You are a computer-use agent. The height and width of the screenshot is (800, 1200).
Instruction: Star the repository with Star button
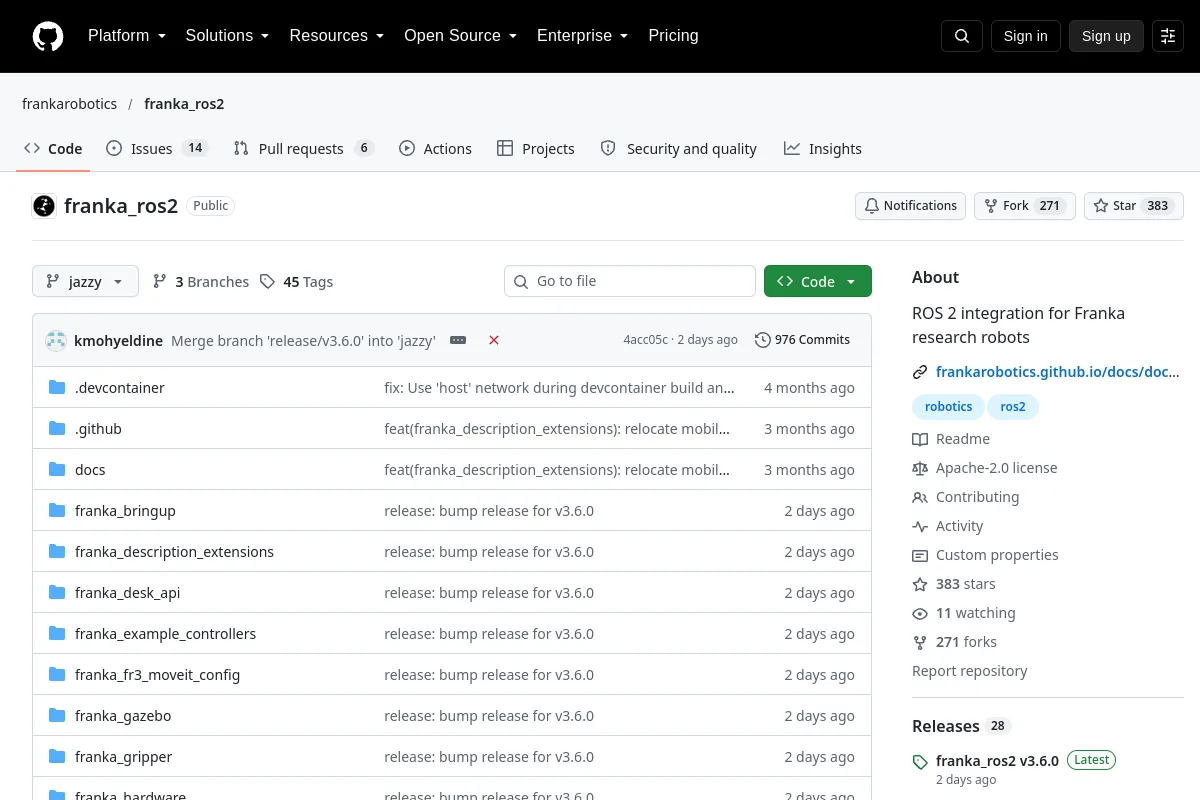click(x=1134, y=206)
